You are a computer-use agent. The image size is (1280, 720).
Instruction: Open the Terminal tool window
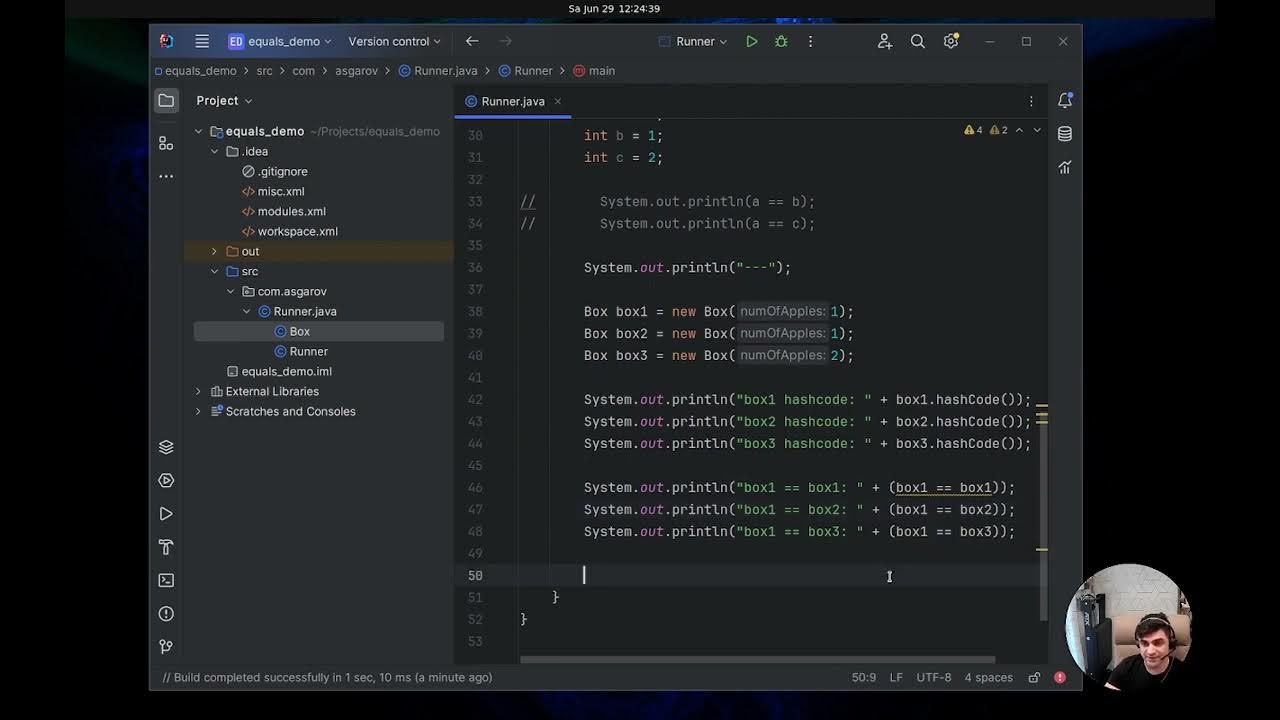coord(166,580)
